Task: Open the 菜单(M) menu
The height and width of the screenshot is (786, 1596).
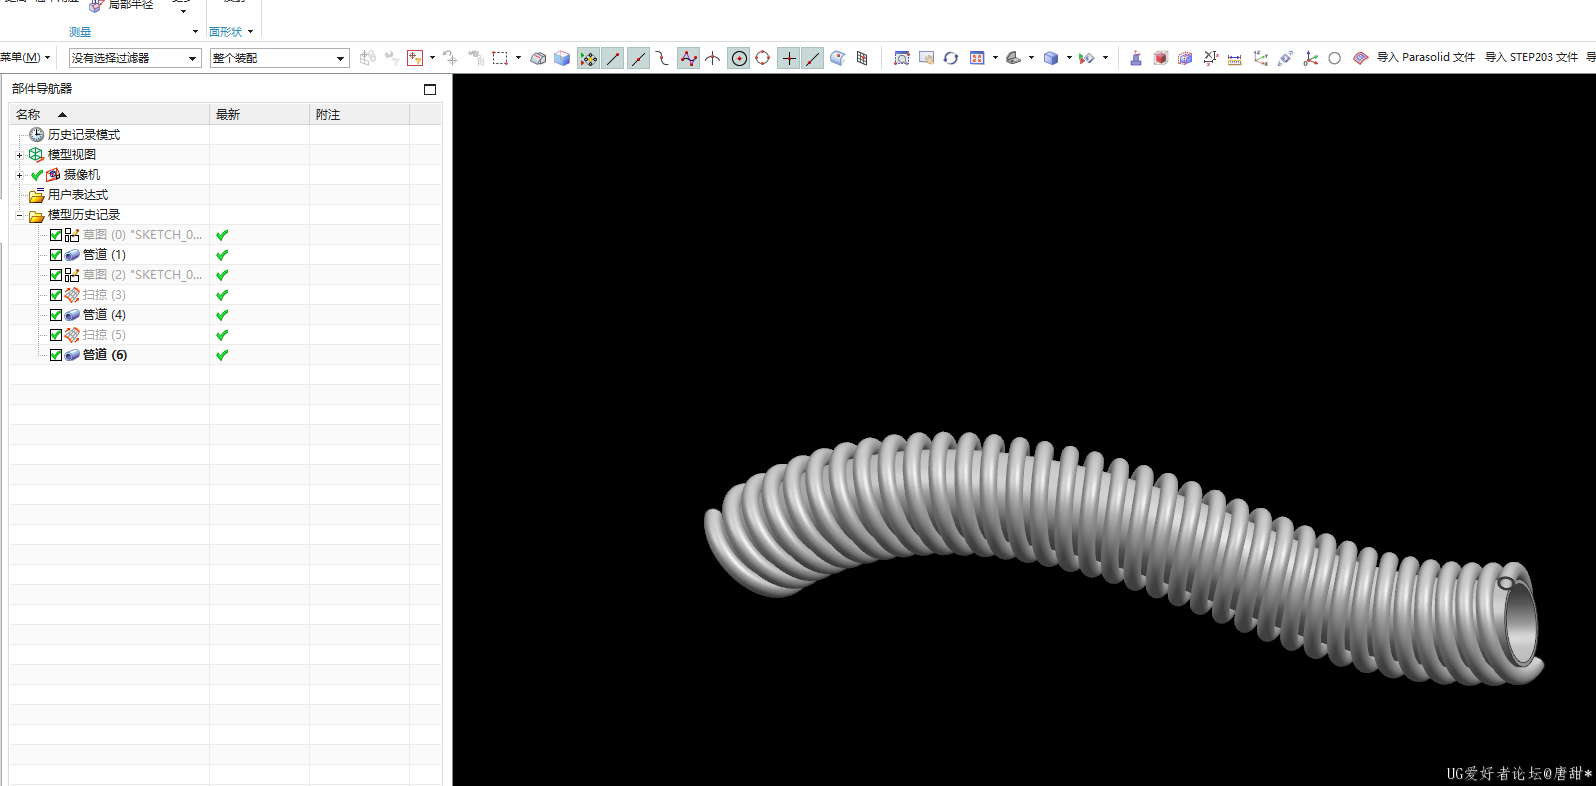Action: (25, 58)
